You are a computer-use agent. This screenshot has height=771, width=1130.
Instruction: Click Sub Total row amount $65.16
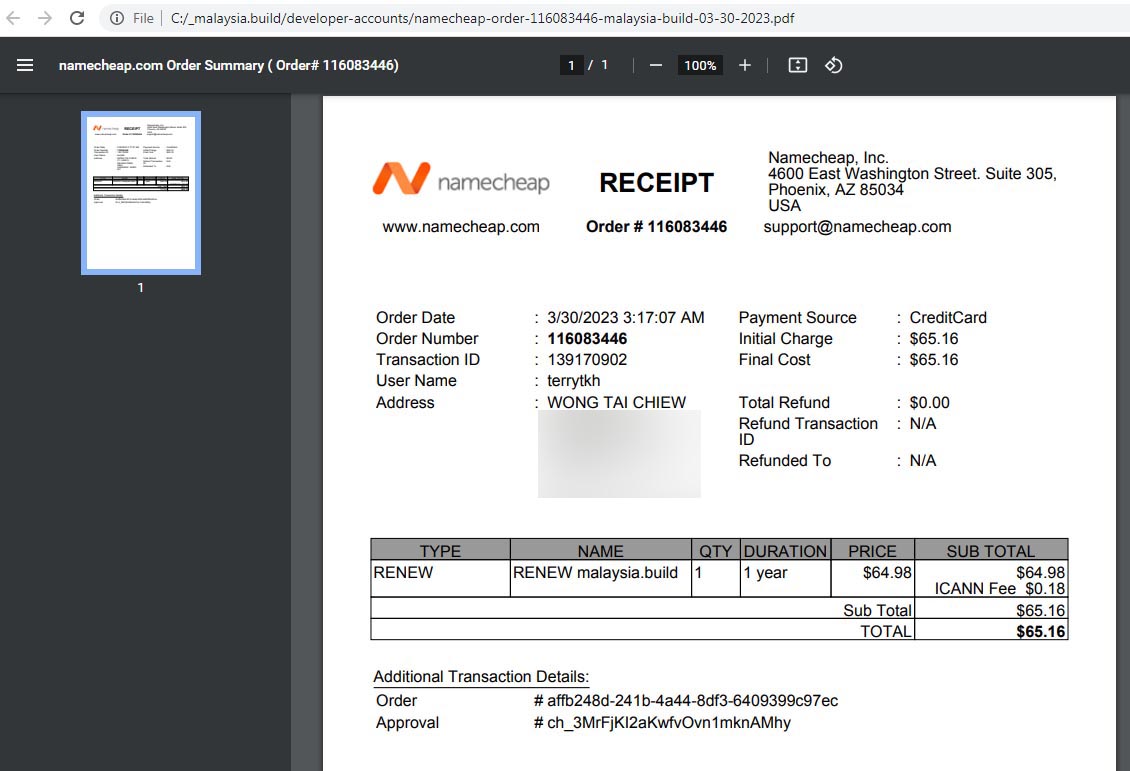pyautogui.click(x=1041, y=610)
